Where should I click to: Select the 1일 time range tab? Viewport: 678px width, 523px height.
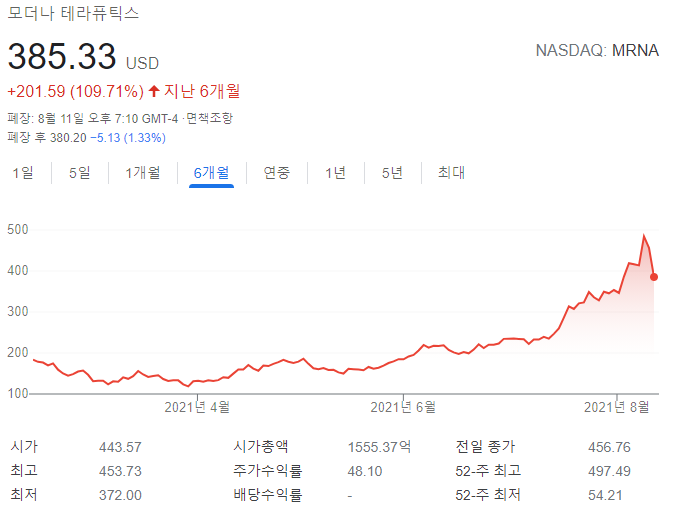(23, 173)
